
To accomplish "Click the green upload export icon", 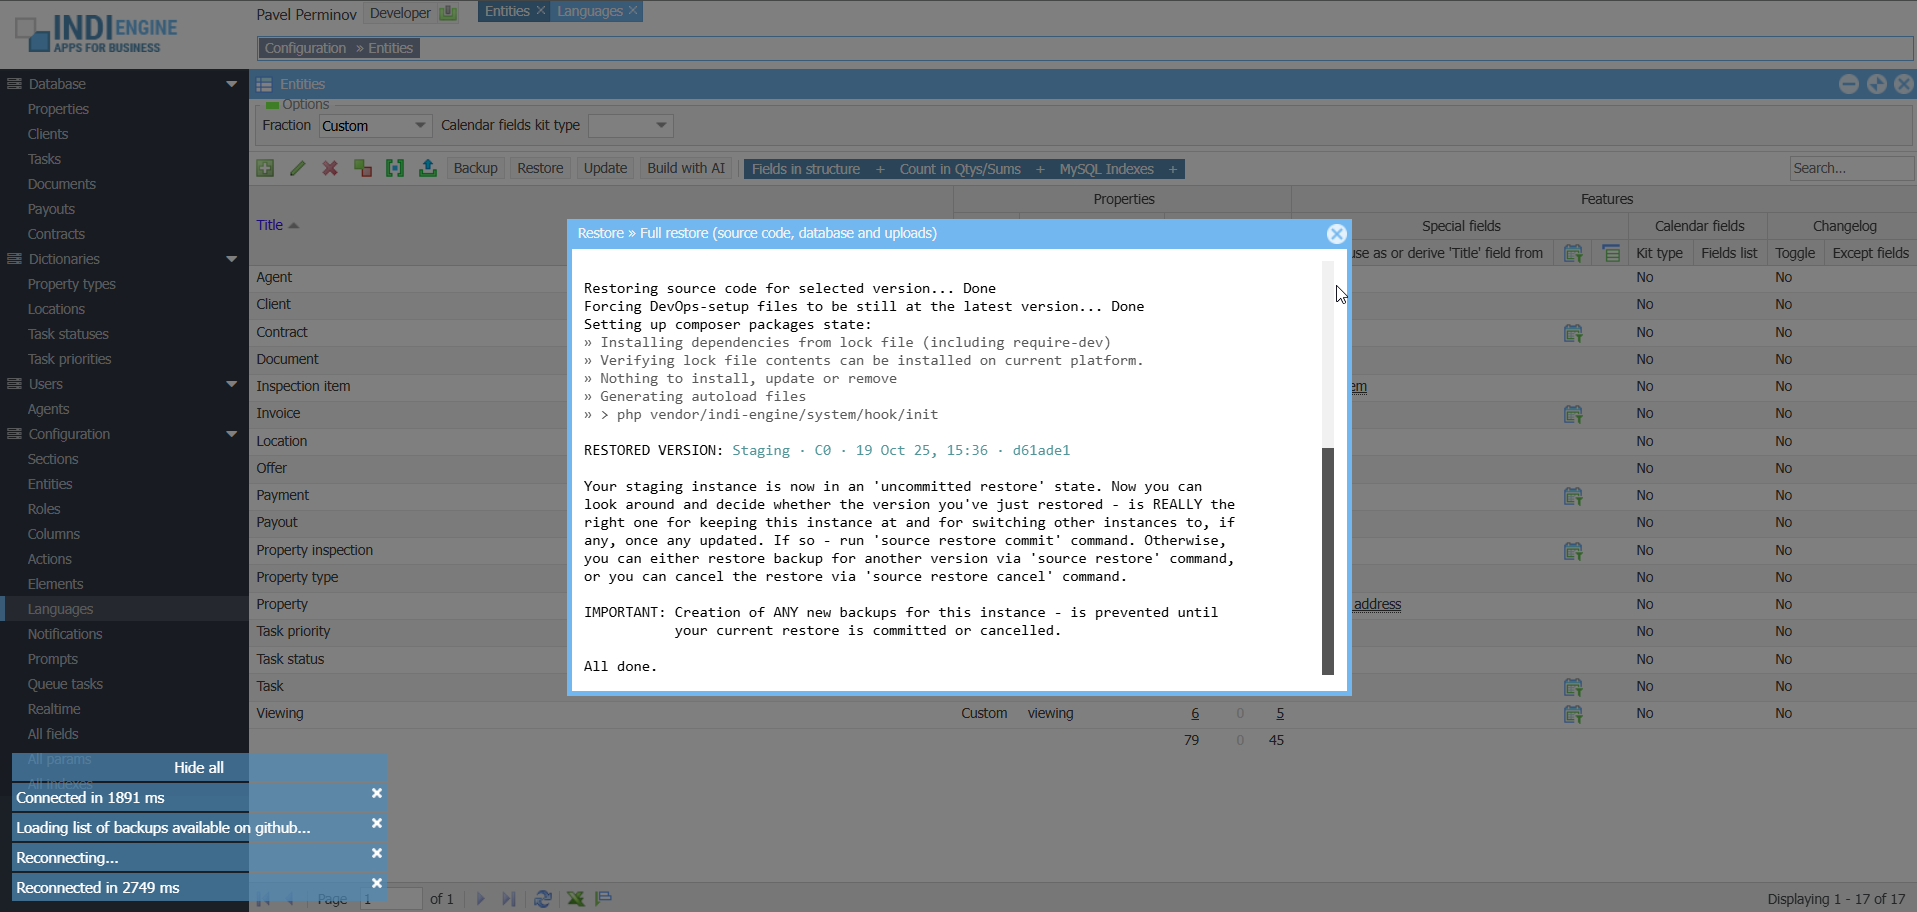I will pyautogui.click(x=428, y=168).
